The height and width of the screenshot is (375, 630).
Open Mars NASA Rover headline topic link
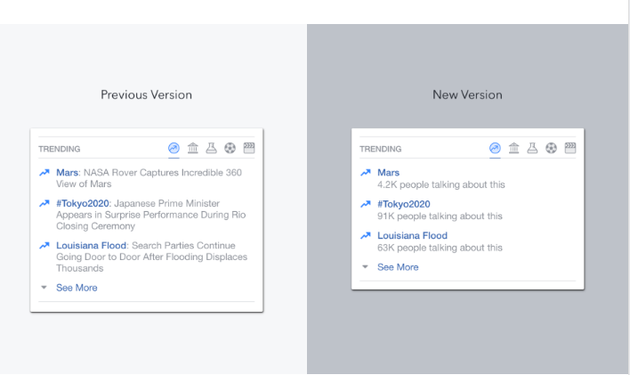(x=67, y=172)
